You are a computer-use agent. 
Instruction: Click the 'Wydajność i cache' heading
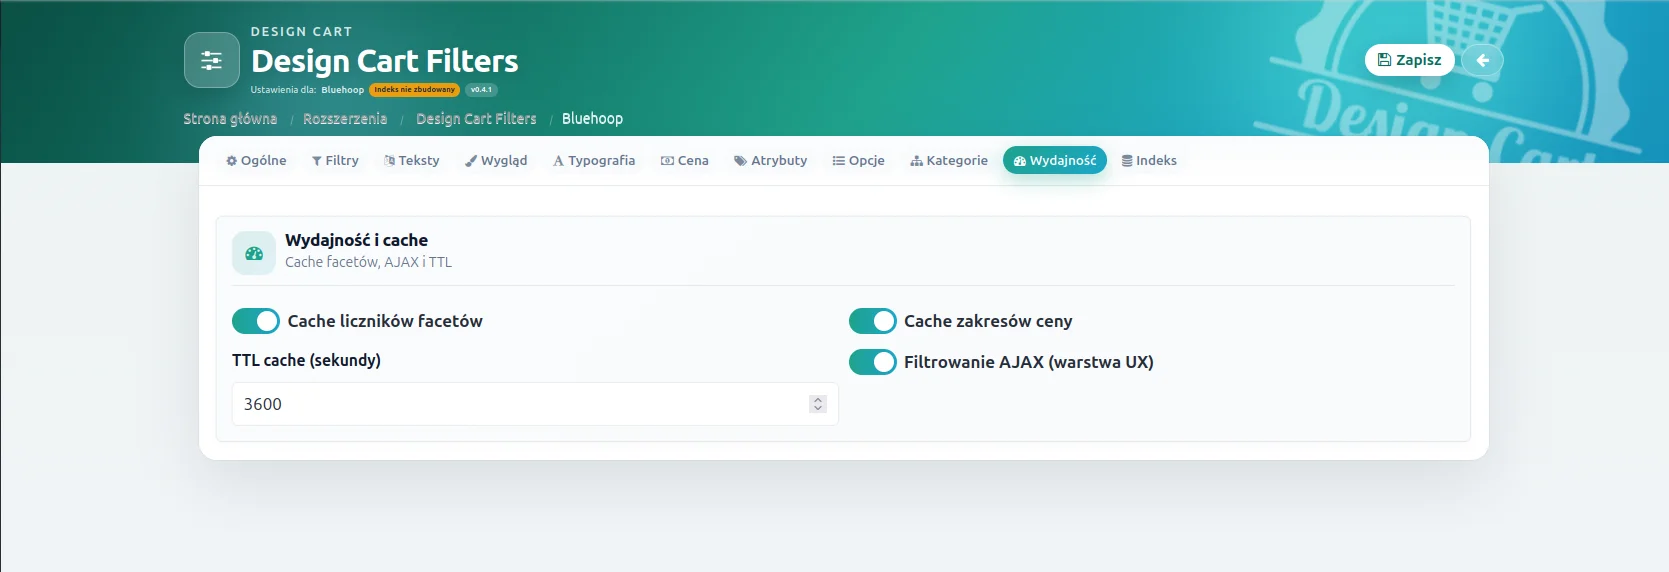pyautogui.click(x=356, y=240)
